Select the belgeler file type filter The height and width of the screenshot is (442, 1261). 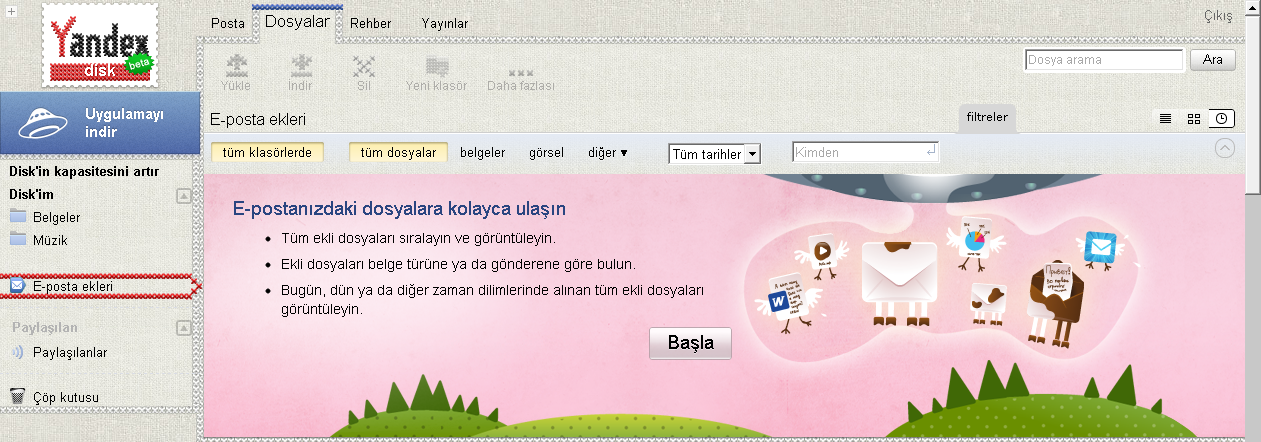point(484,153)
